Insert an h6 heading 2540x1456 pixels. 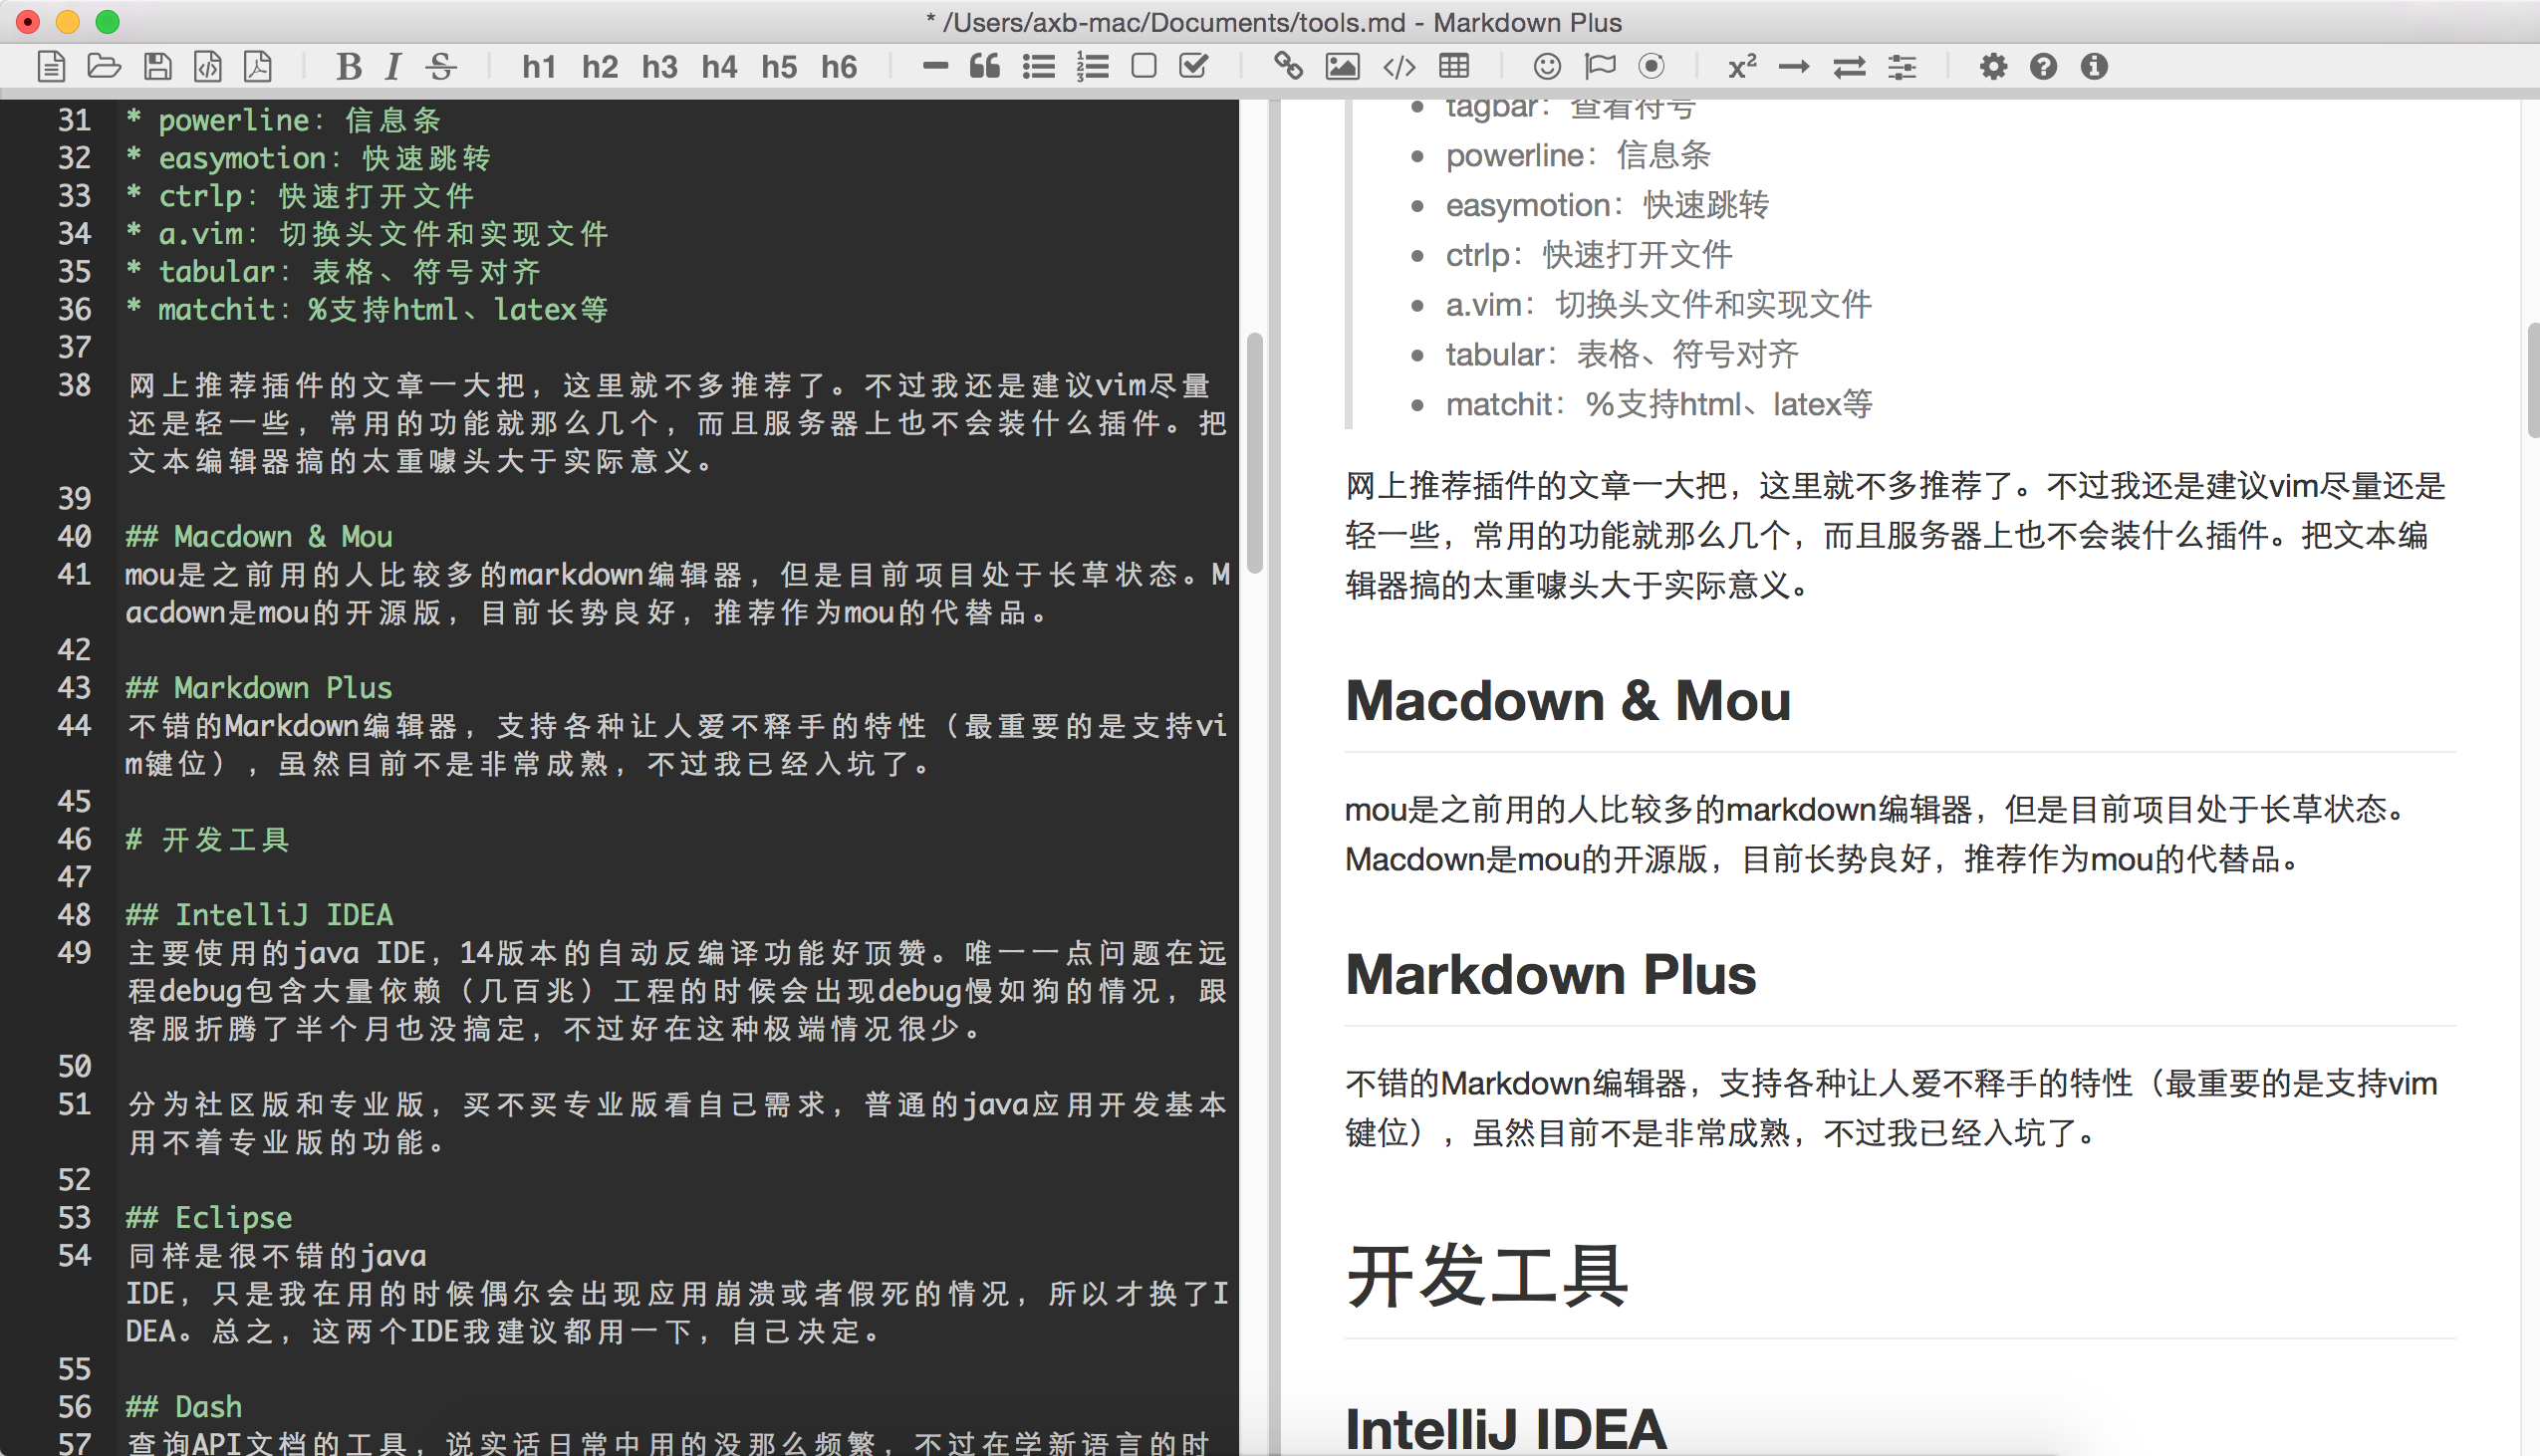click(839, 67)
